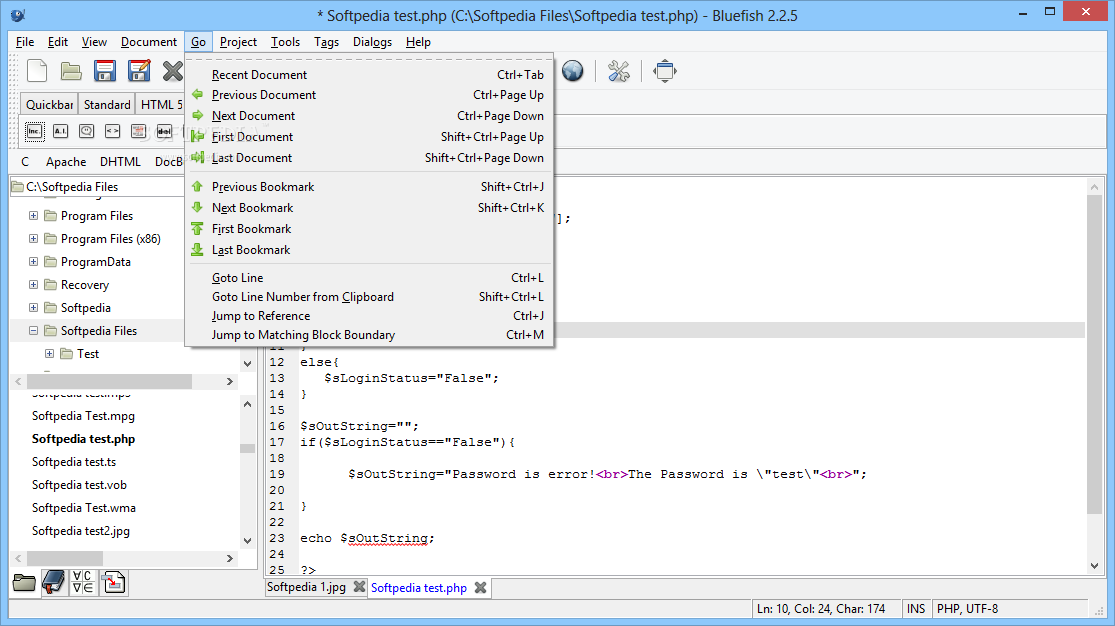Open the Dialogs menu
The height and width of the screenshot is (626, 1115).
(x=373, y=42)
